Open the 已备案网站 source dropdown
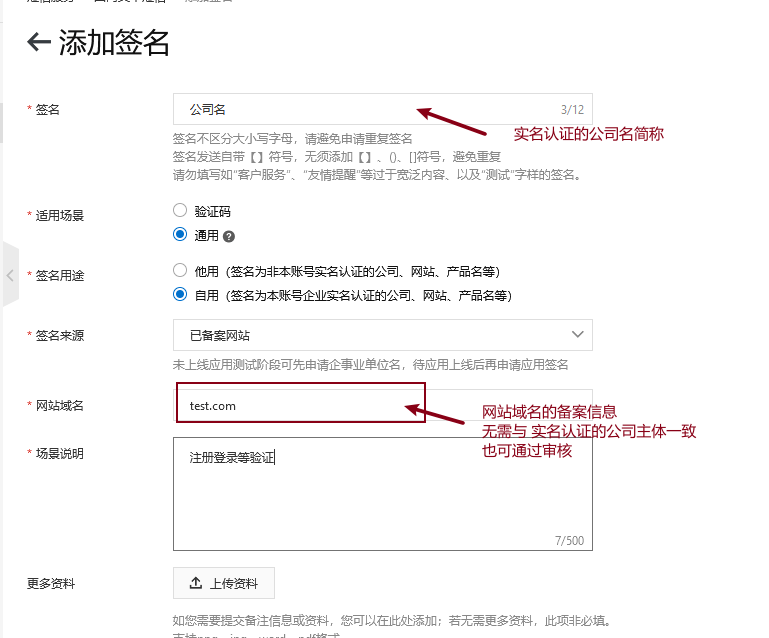This screenshot has width=769, height=638. [382, 335]
